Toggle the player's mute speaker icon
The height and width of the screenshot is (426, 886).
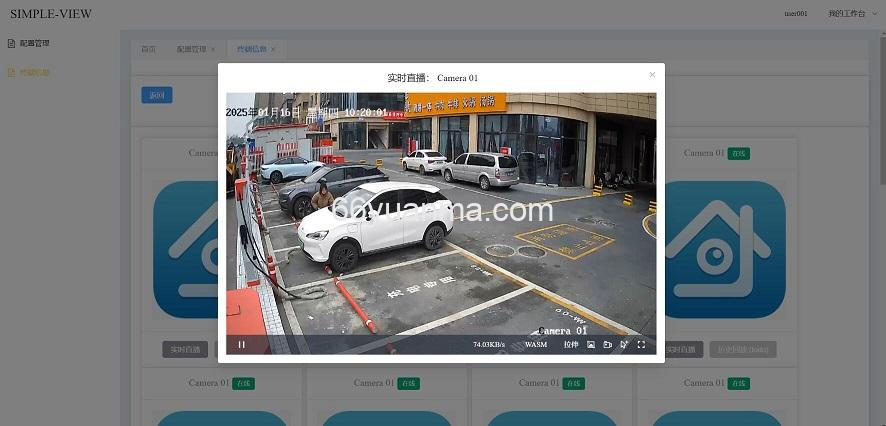(624, 345)
